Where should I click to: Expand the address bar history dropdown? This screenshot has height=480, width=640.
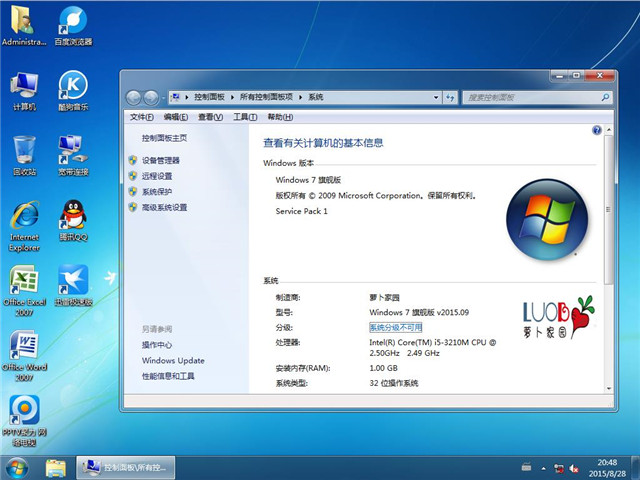[x=436, y=97]
